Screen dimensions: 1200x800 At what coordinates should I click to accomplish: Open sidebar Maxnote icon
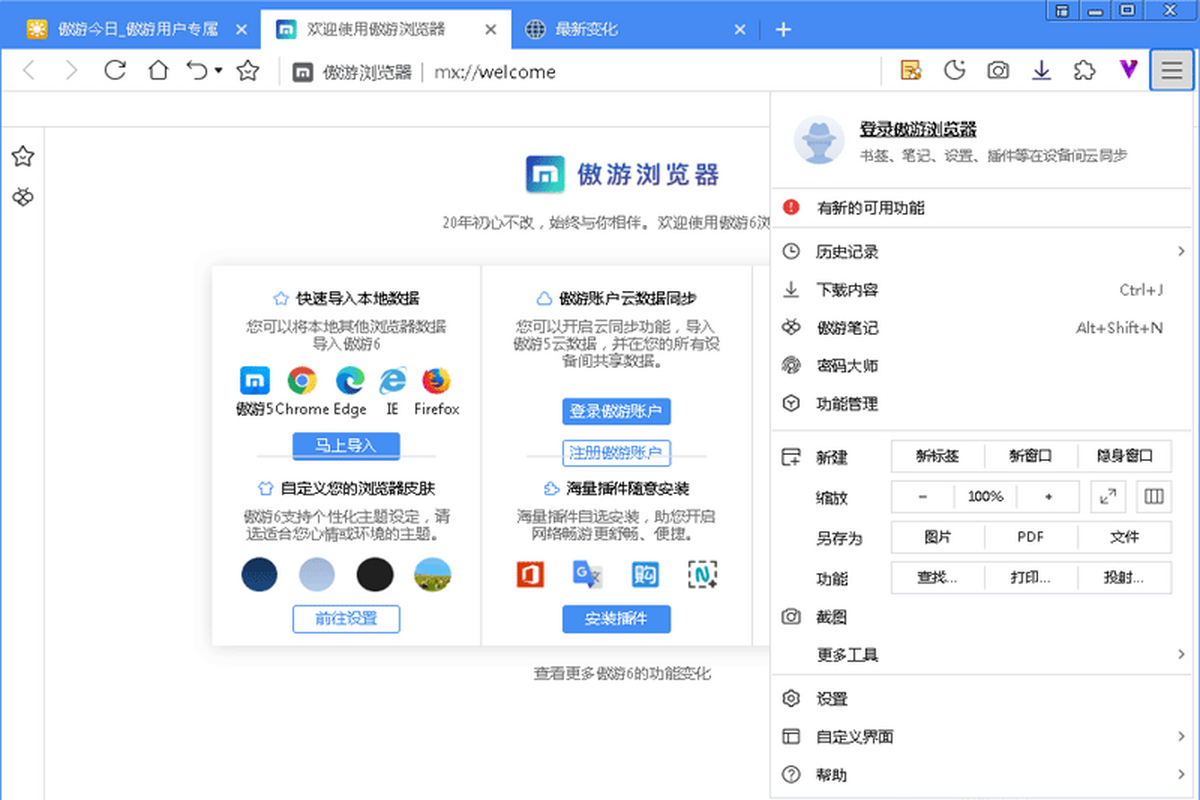tap(23, 198)
